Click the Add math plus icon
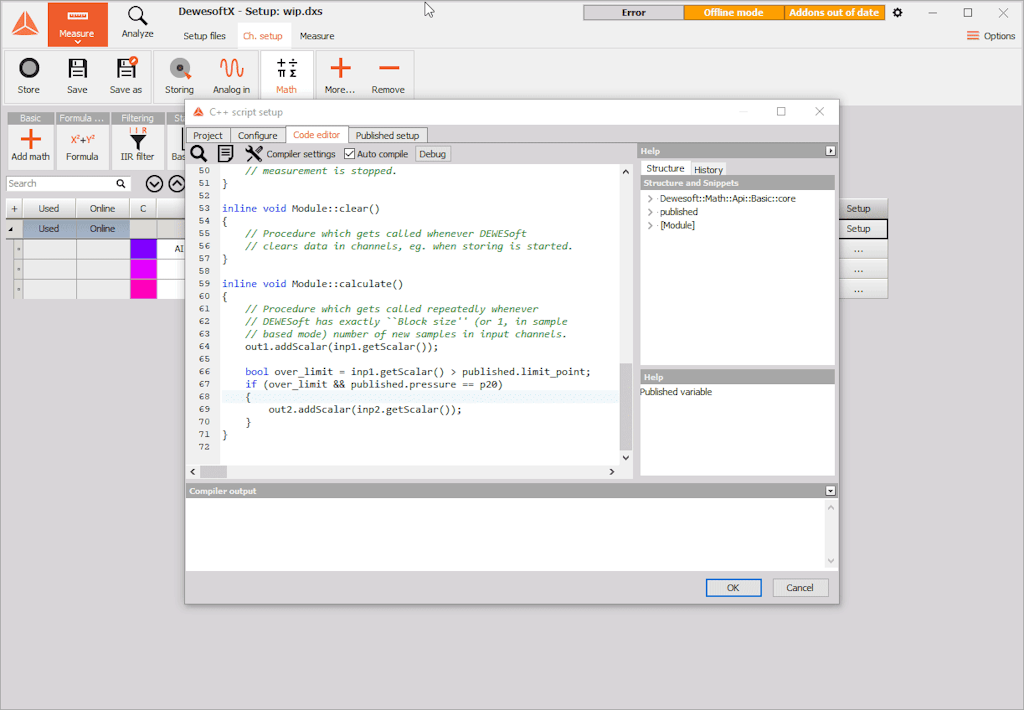The width and height of the screenshot is (1024, 710). tap(31, 141)
